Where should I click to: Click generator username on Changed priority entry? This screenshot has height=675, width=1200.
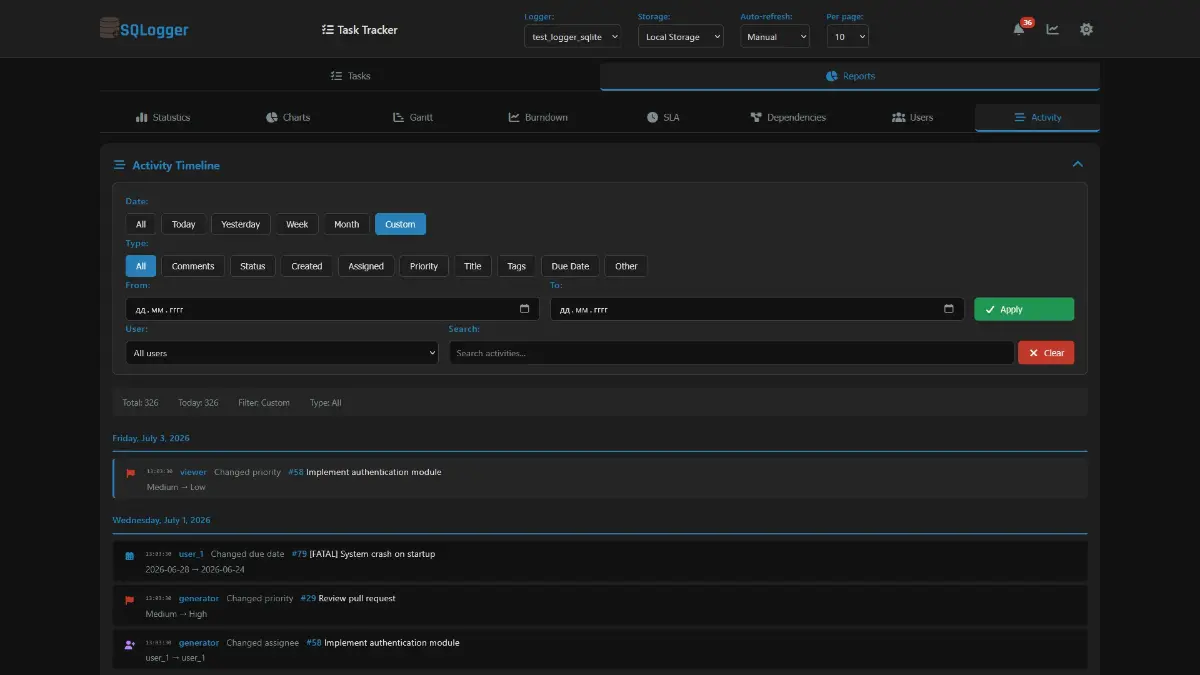(x=199, y=598)
